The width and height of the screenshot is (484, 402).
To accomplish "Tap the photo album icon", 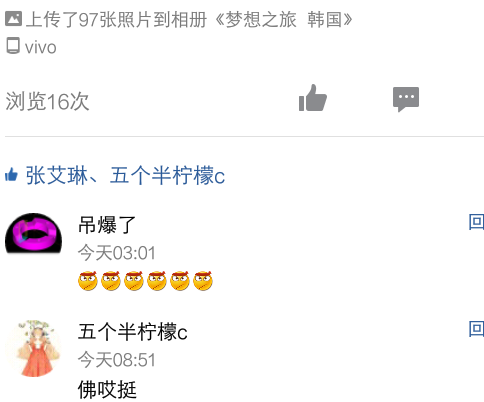I will pos(14,19).
